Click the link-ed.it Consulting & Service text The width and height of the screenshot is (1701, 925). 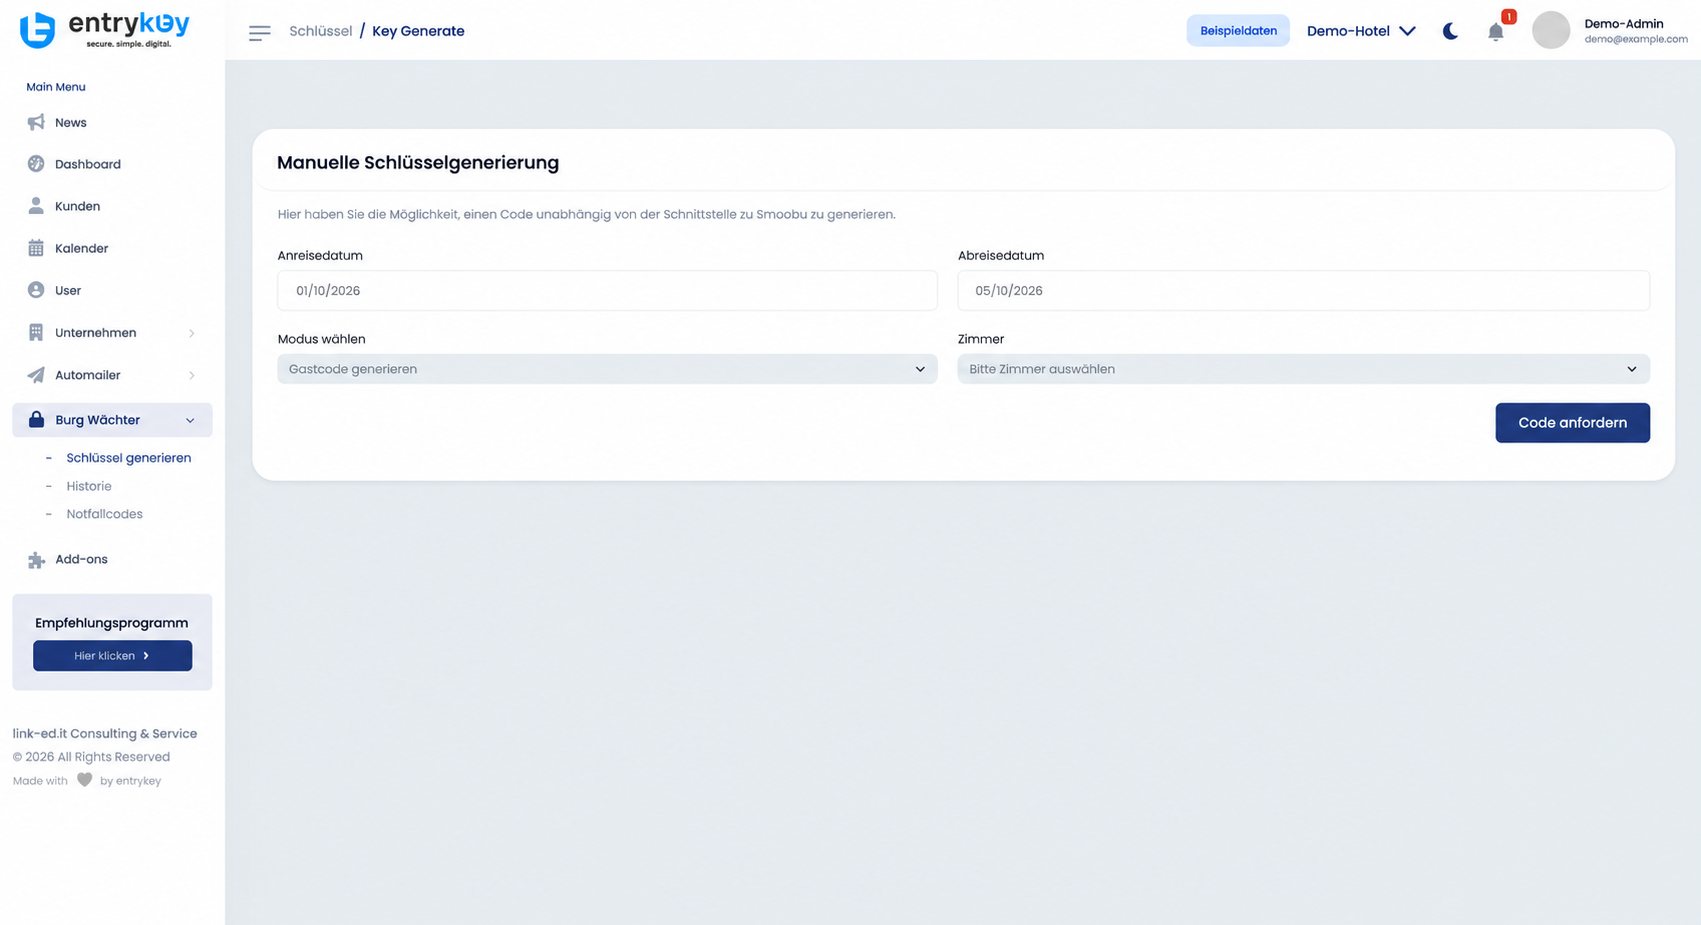click(x=105, y=734)
